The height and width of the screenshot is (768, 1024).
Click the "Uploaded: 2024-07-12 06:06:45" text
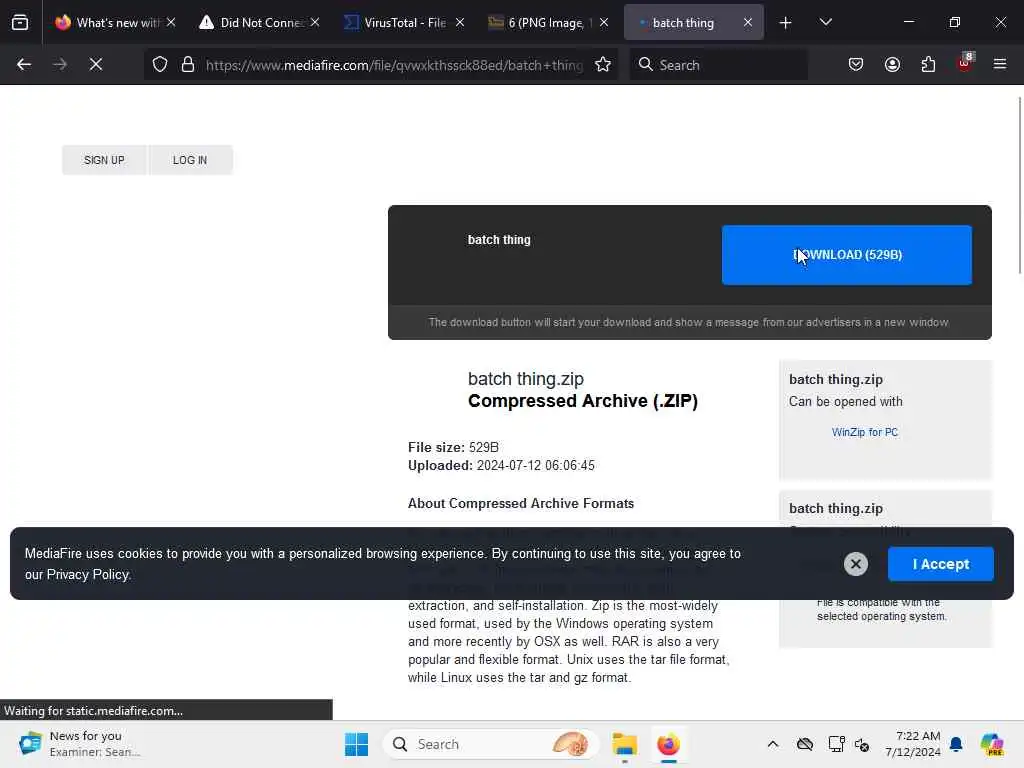pos(502,466)
